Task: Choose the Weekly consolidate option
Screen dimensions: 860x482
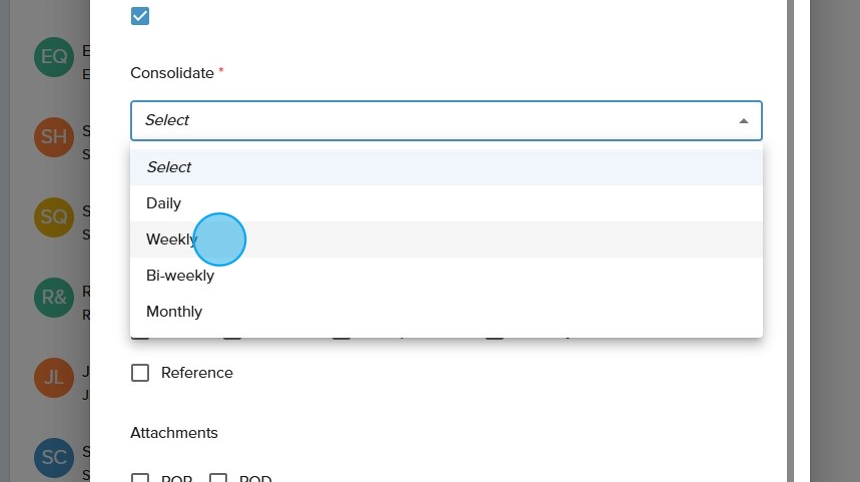Action: (171, 239)
